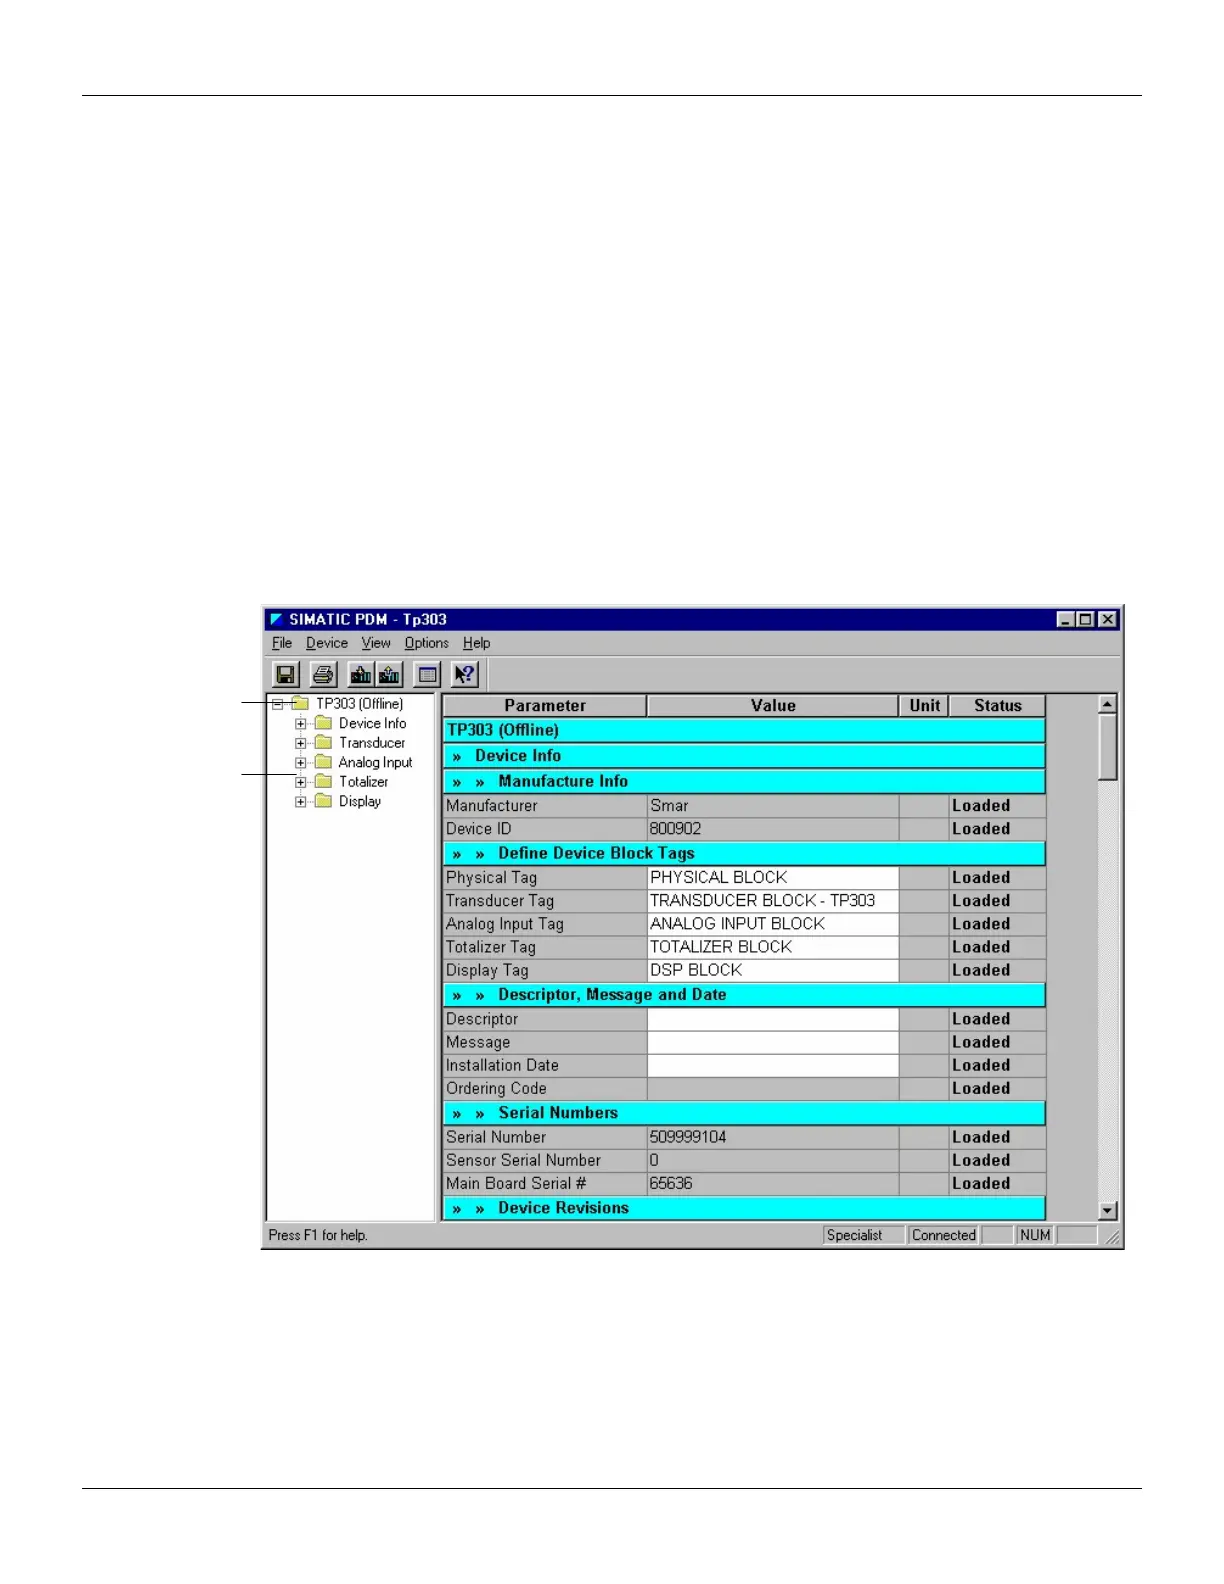The height and width of the screenshot is (1584, 1224).
Task: Click the empty Descriptor value field
Action: click(x=773, y=1019)
